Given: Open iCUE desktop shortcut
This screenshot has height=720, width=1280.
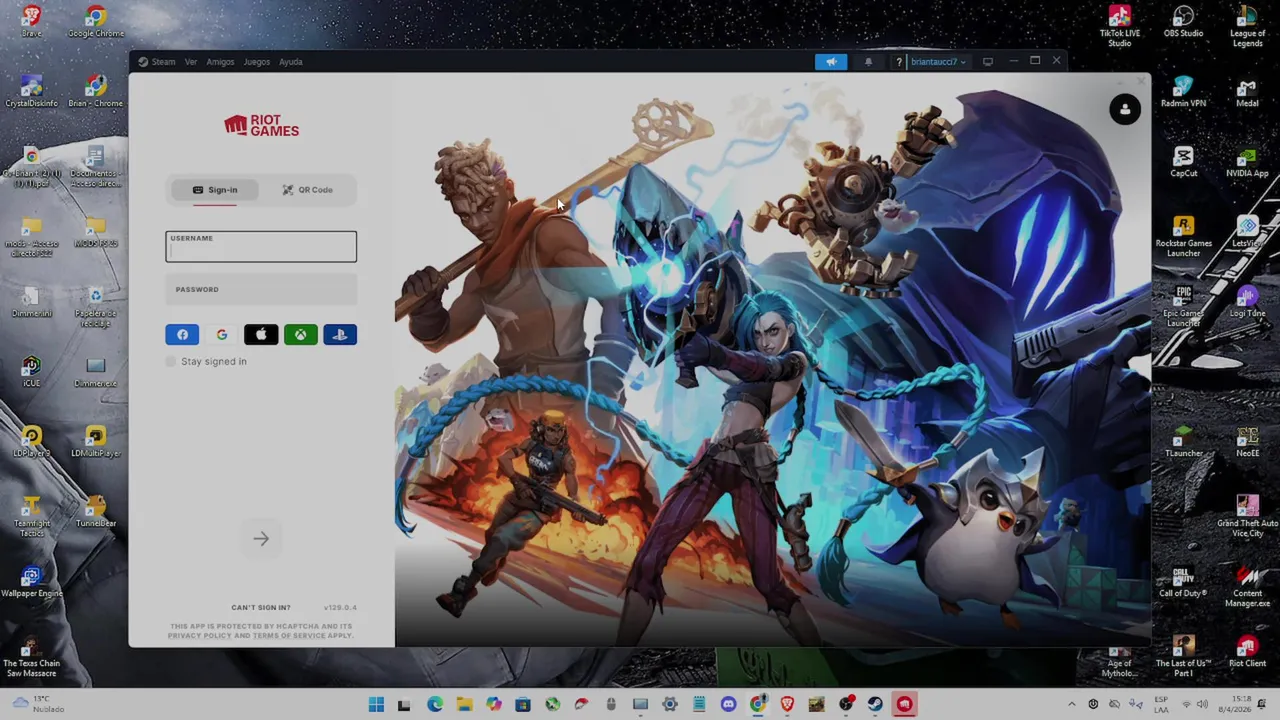Looking at the screenshot, I should coord(32,371).
